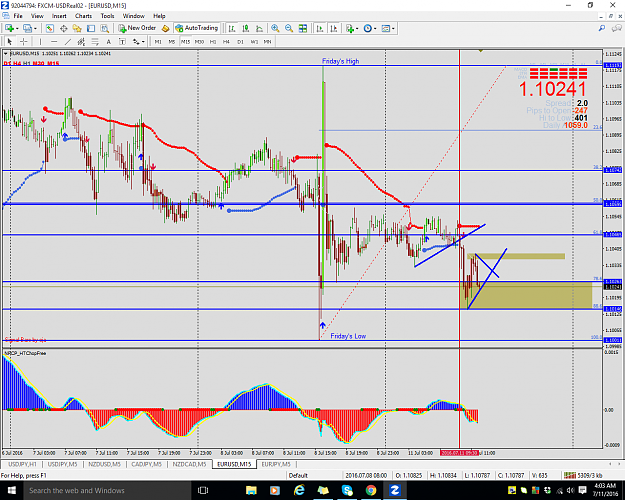Tile chart windows with the grid icon
This screenshot has width=625, height=500.
[x=303, y=28]
